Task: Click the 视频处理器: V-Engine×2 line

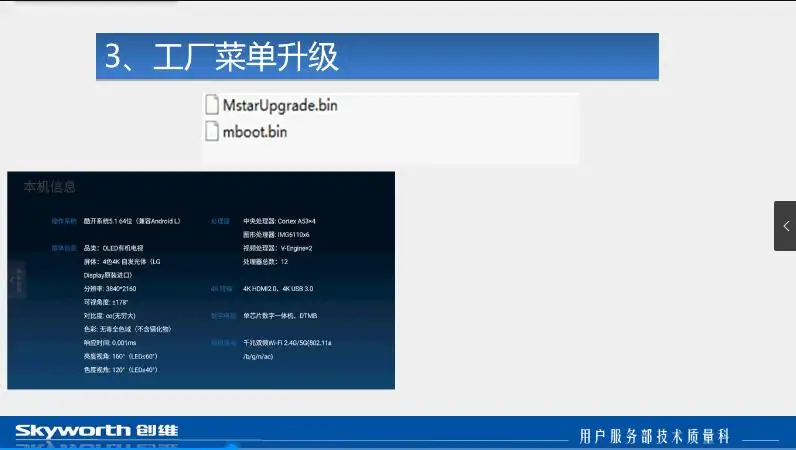Action: click(278, 248)
